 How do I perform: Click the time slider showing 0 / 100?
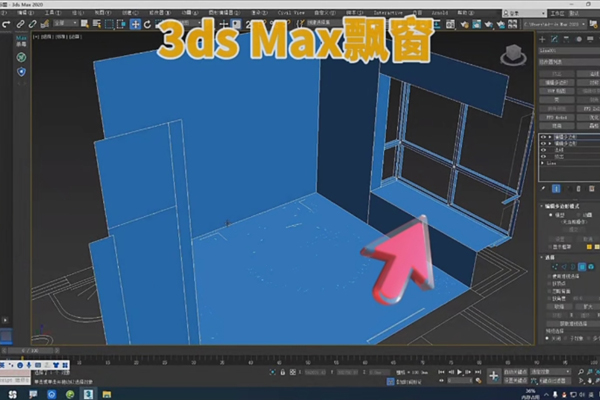pos(30,351)
